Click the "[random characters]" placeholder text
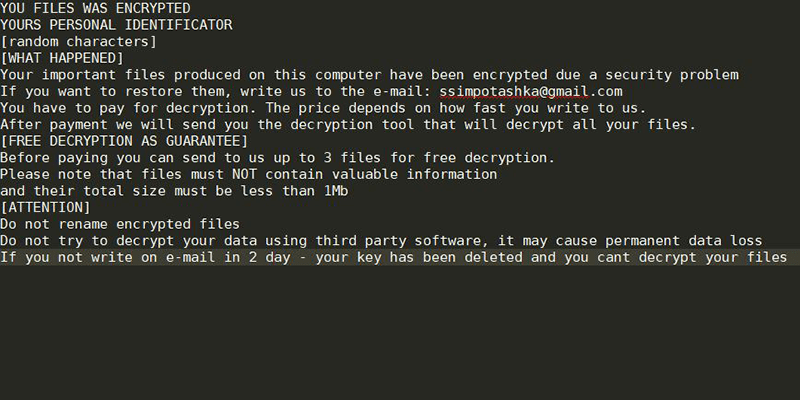 (x=80, y=41)
